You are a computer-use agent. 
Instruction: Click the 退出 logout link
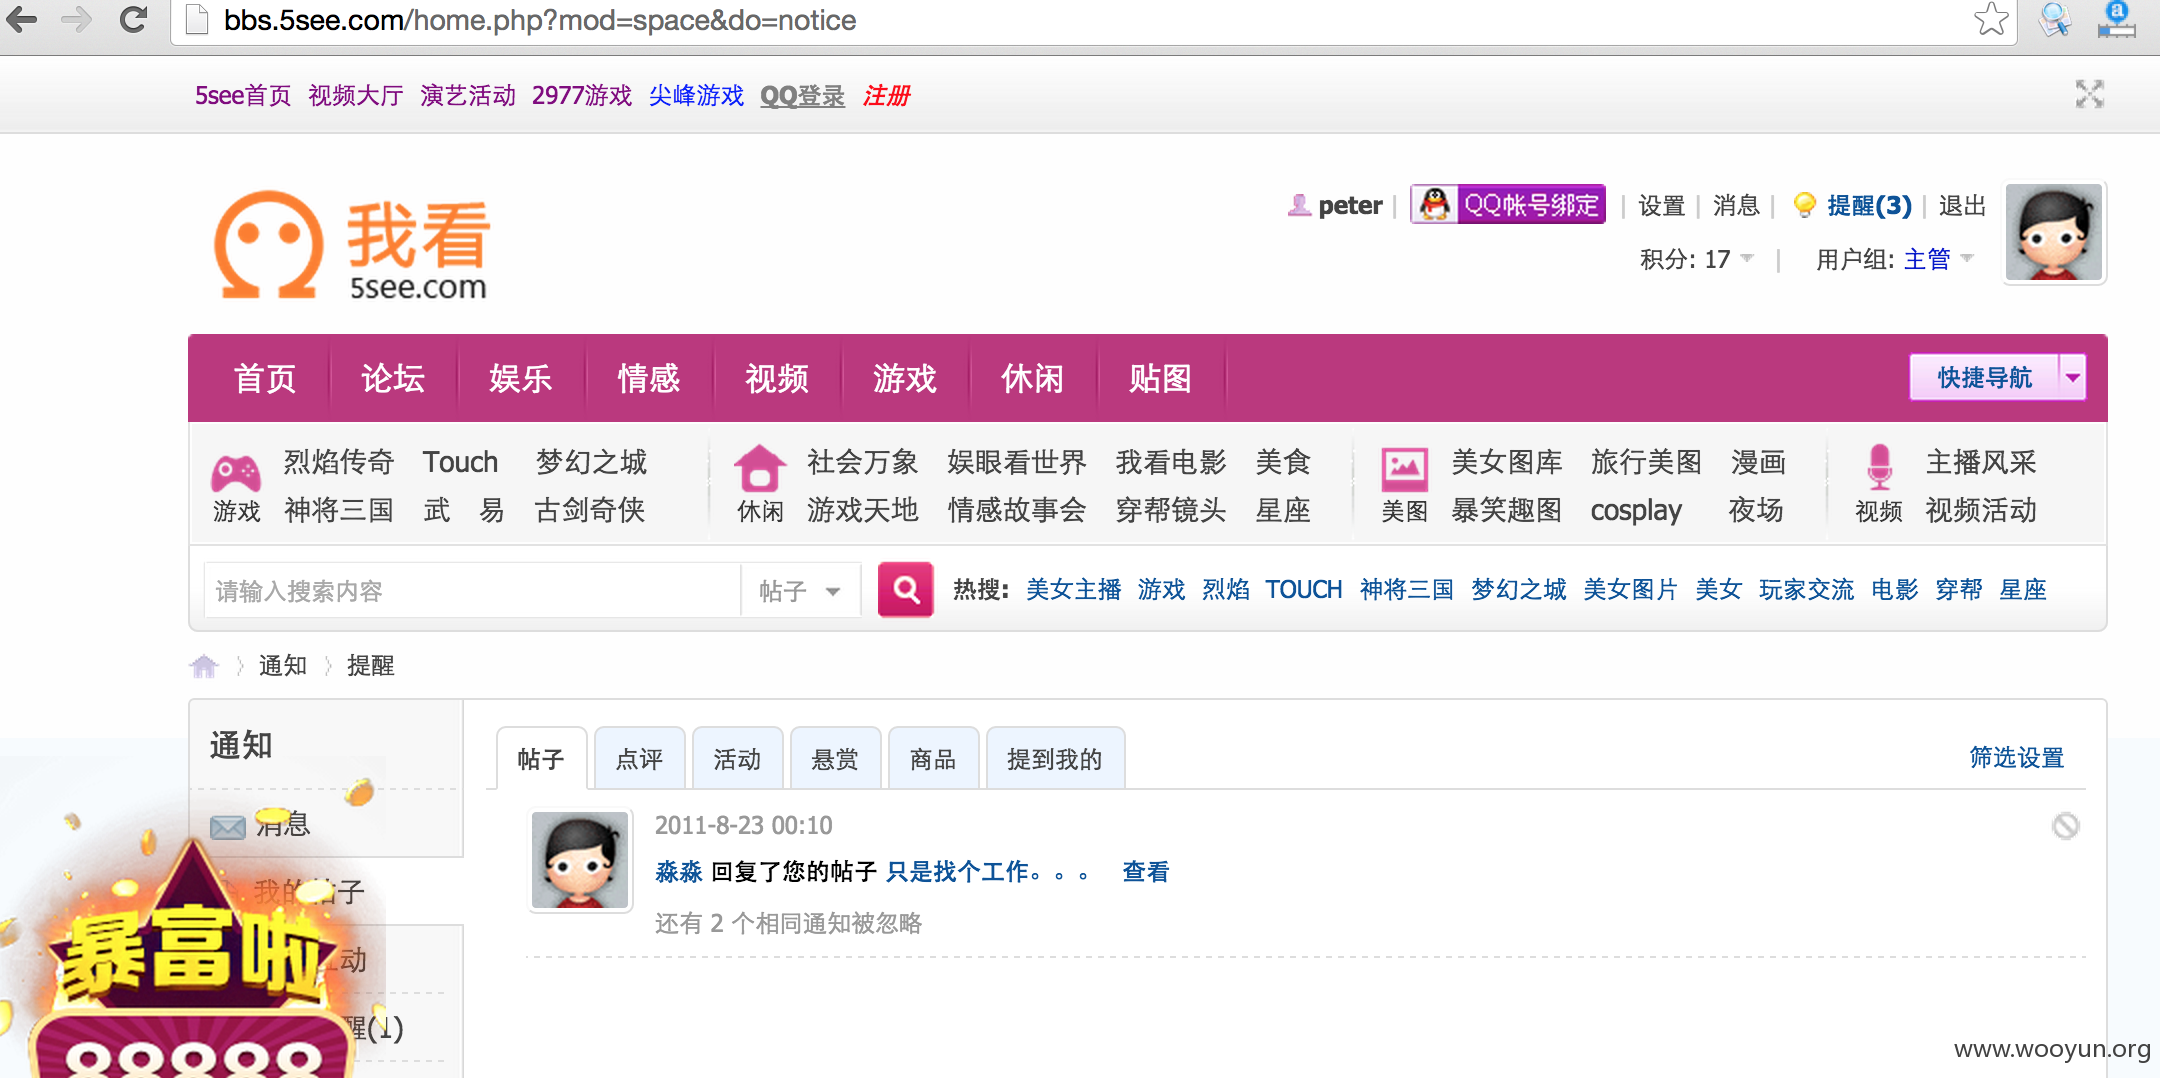click(1962, 205)
